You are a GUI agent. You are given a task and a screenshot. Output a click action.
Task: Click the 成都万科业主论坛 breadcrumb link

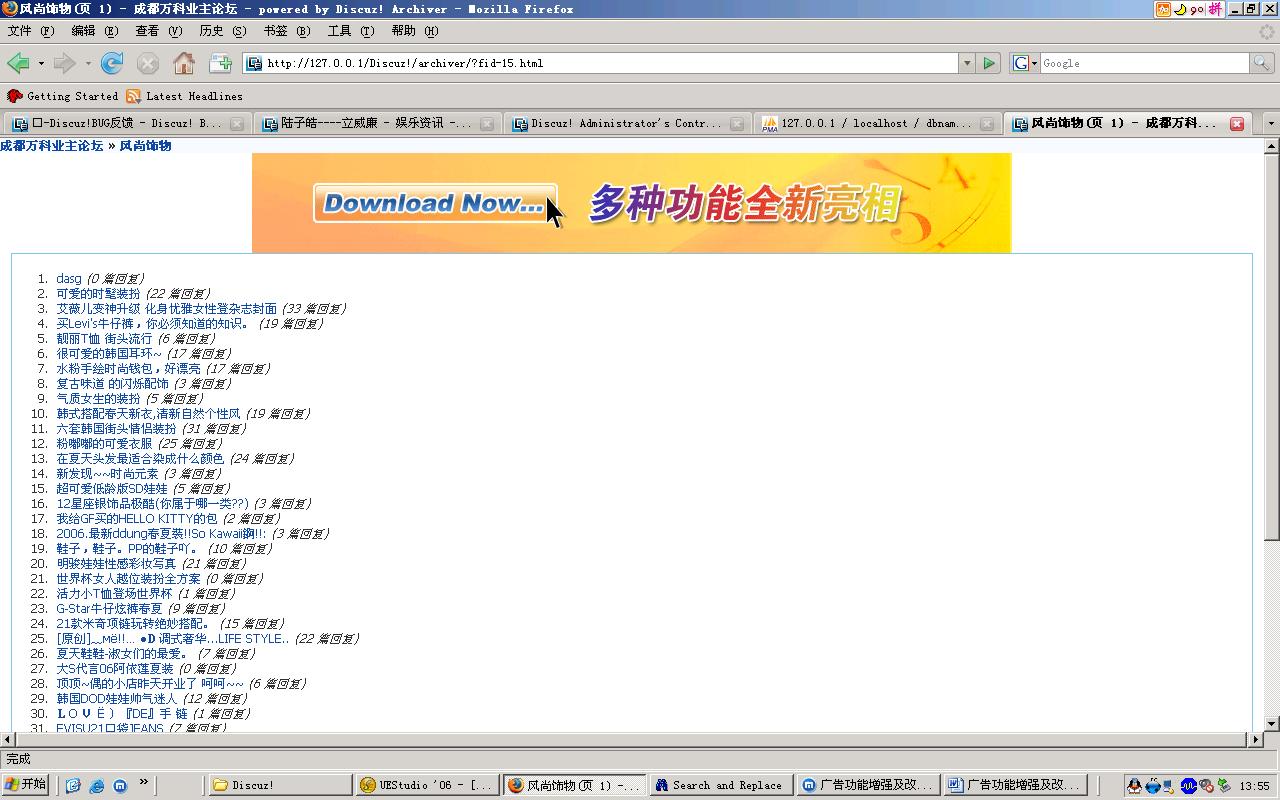52,146
